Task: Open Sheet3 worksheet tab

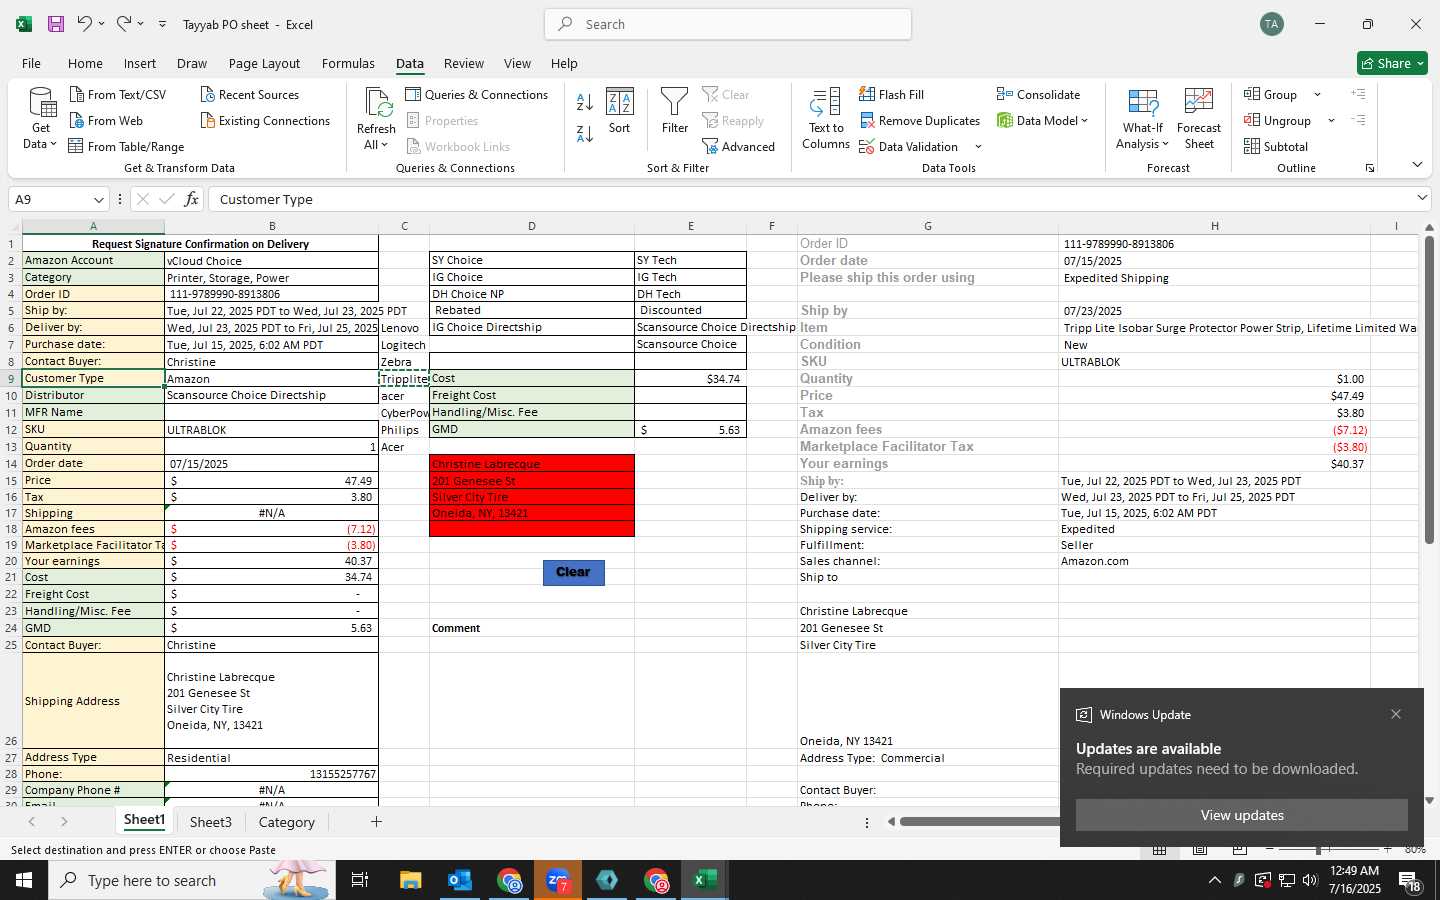Action: click(211, 822)
